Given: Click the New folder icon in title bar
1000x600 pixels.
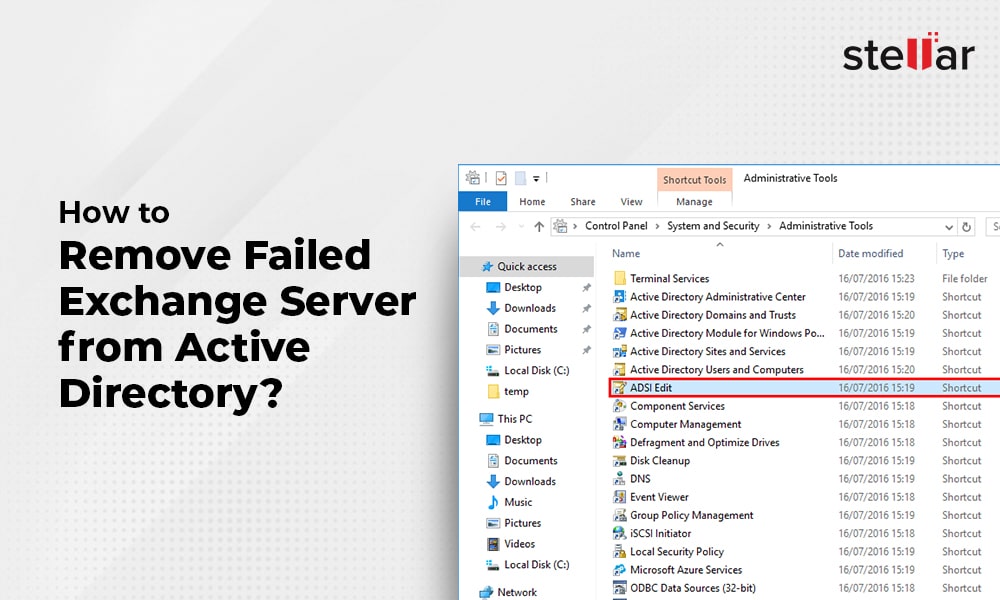Looking at the screenshot, I should point(520,178).
